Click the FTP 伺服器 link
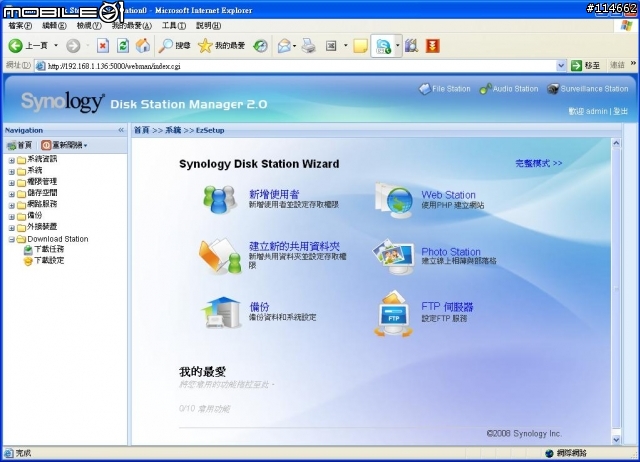640x462 pixels. click(x=447, y=307)
